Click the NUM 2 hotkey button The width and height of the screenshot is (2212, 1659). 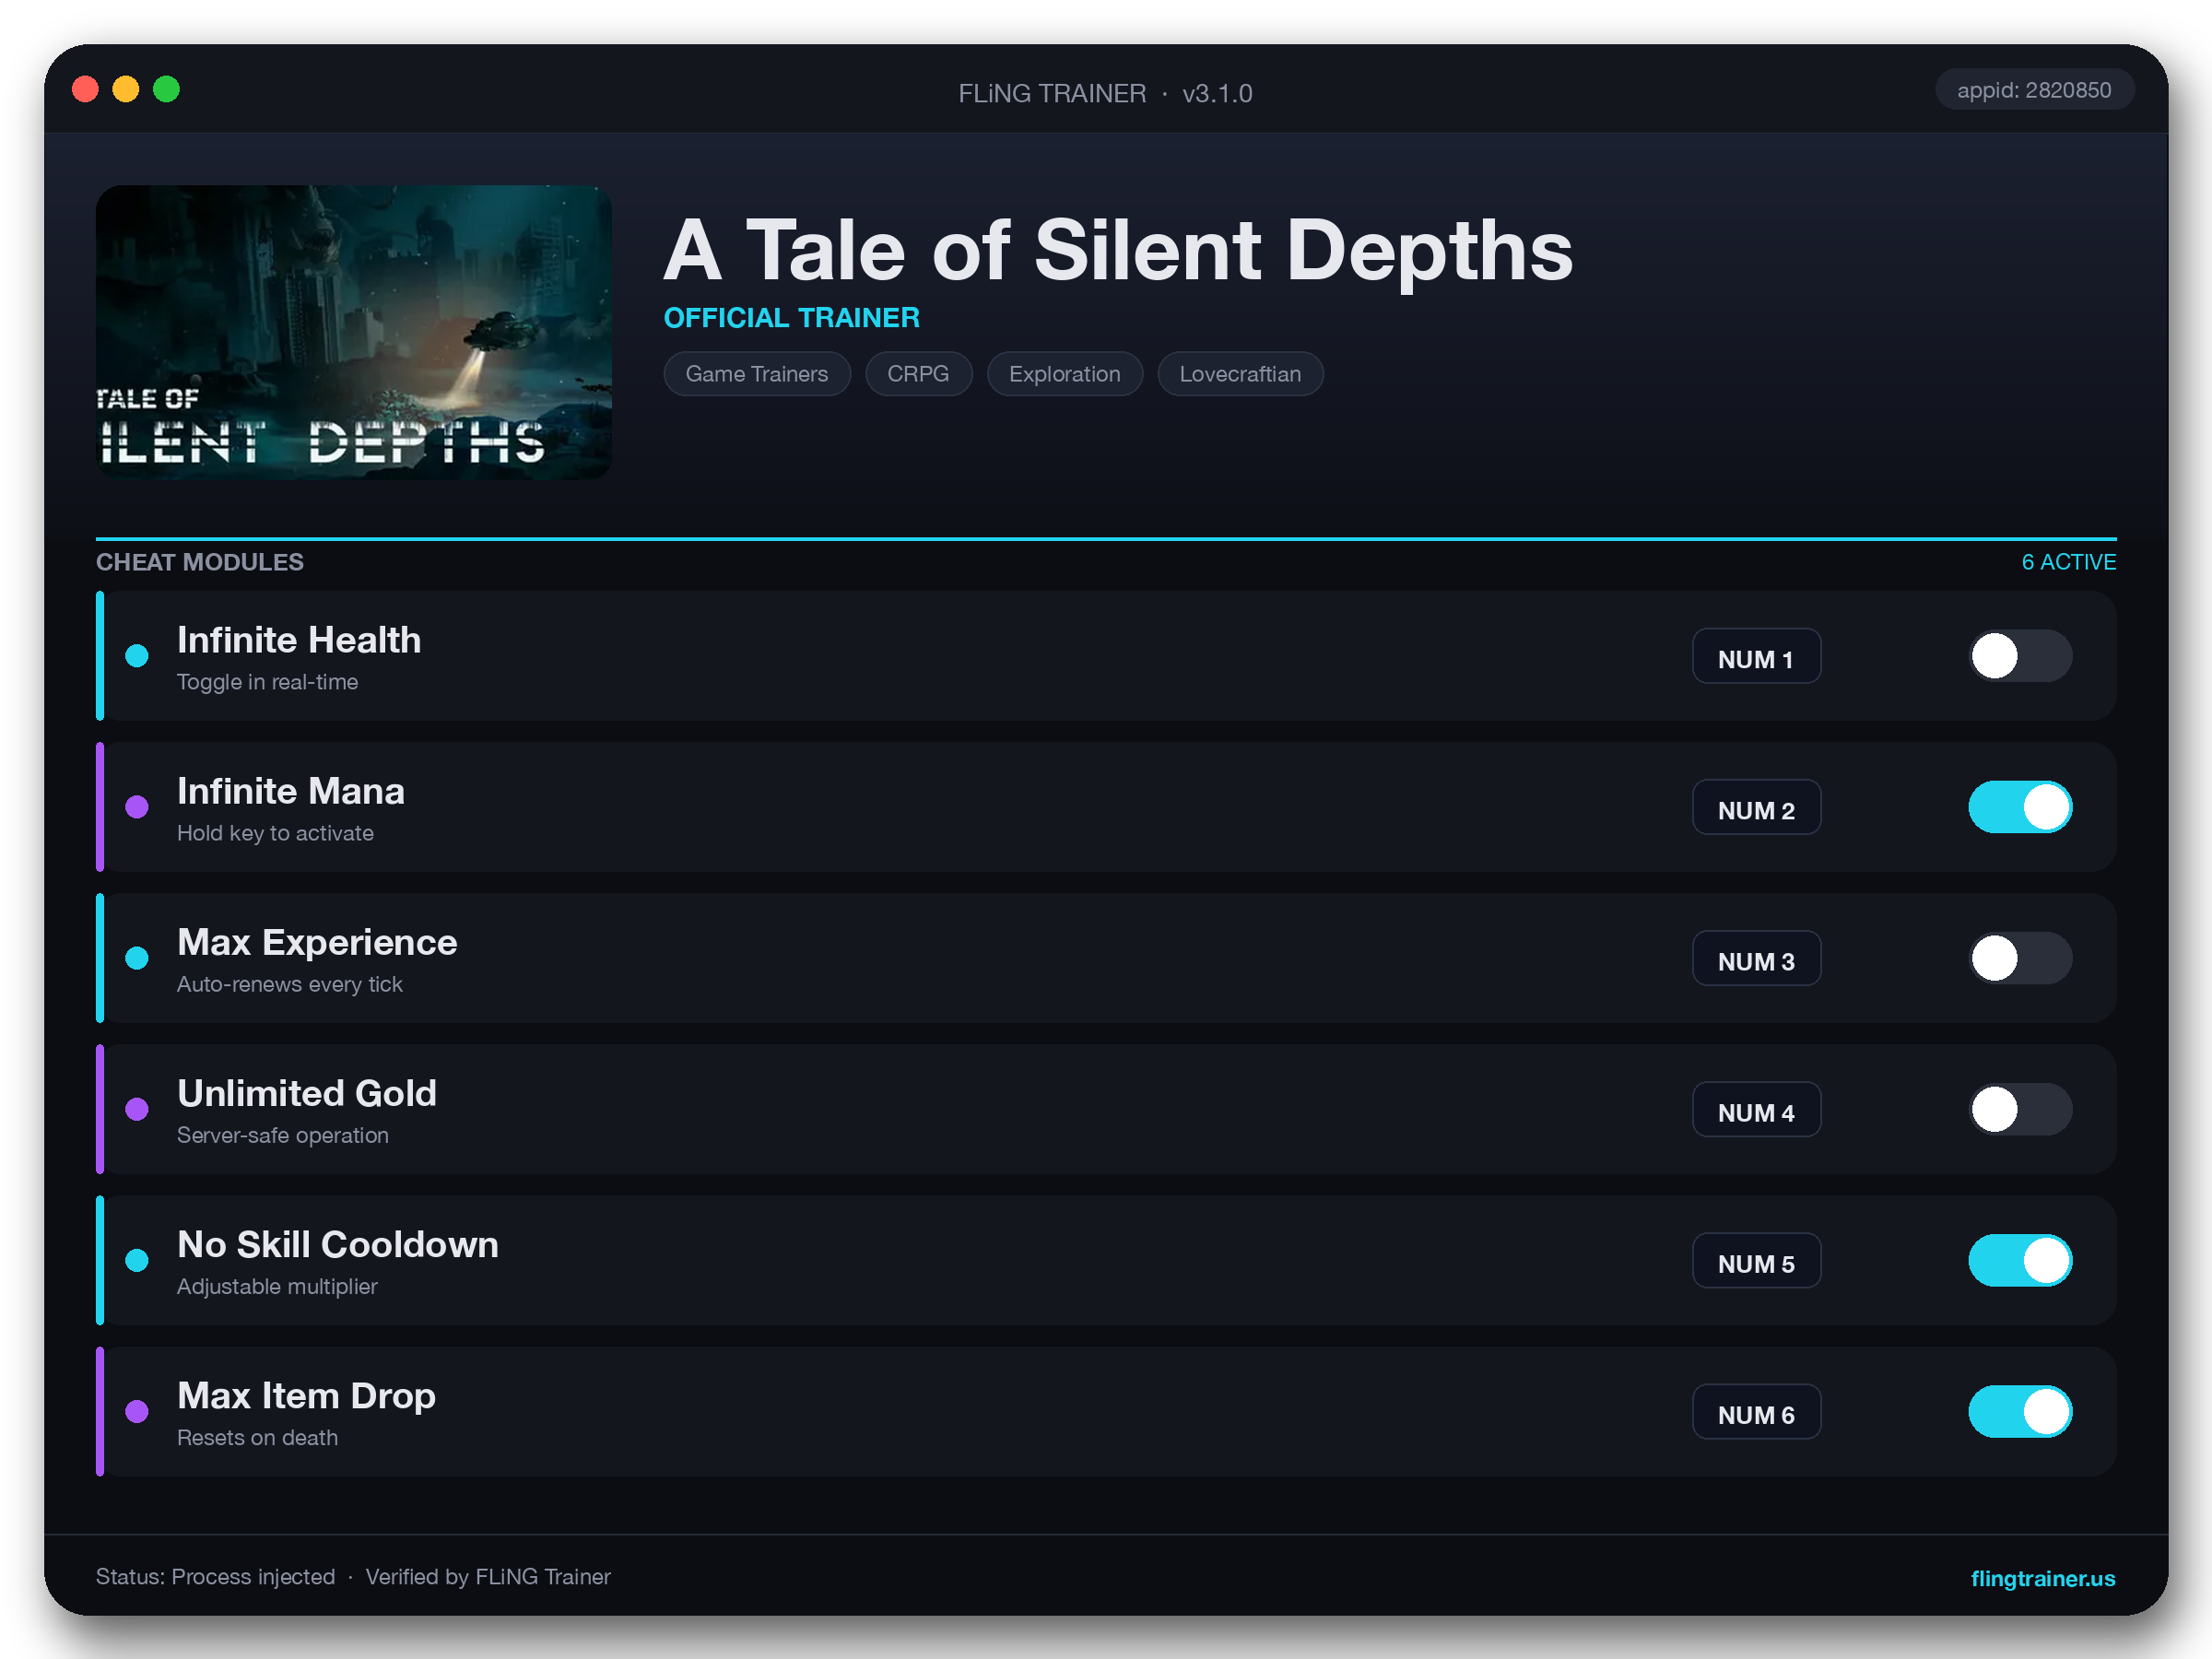click(x=1756, y=807)
